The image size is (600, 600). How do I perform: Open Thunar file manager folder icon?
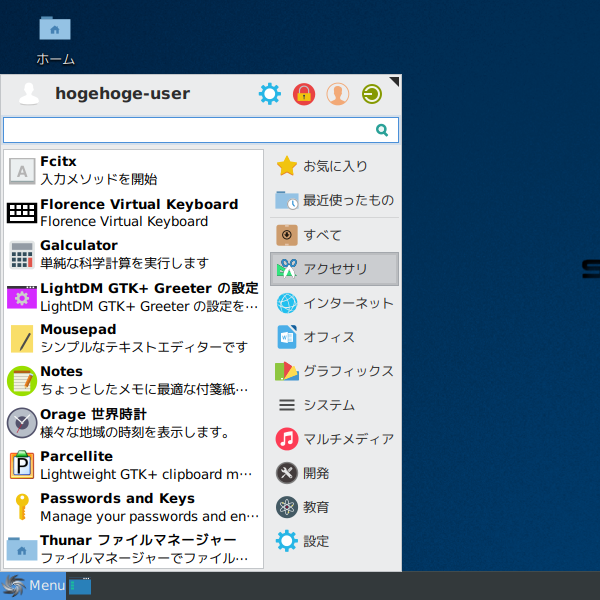click(22, 549)
